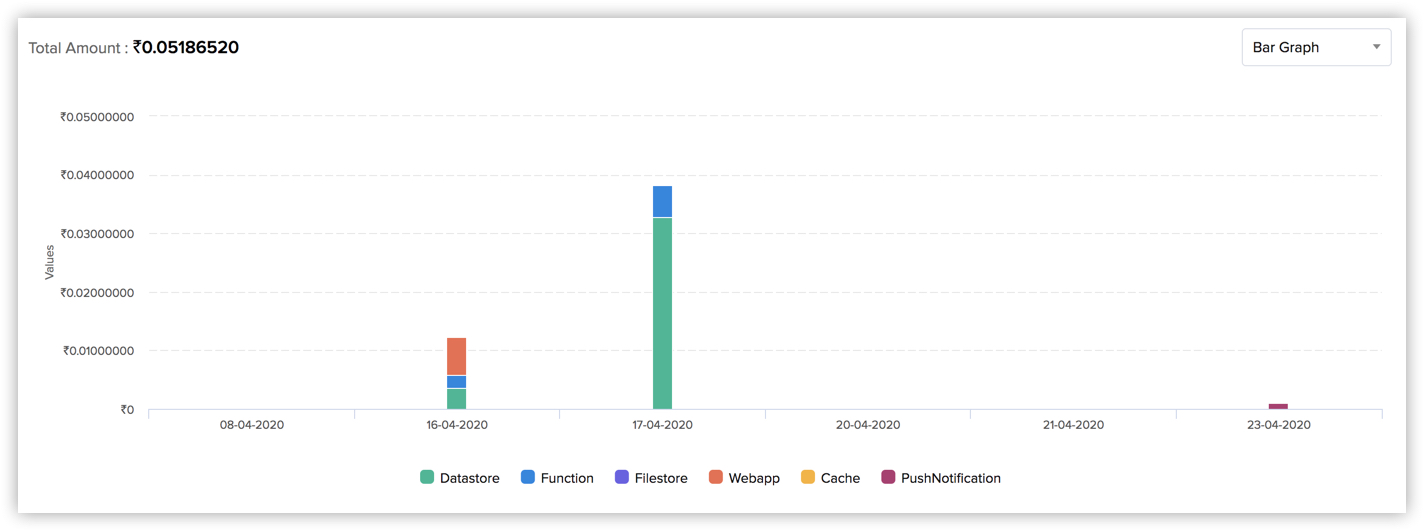Screen dimensions: 1424x531
Task: Toggle the PushNotification legend swatch
Action: point(888,478)
